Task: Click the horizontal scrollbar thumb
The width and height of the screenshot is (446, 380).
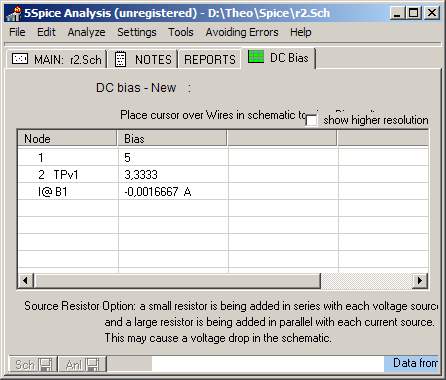Action: [177, 281]
